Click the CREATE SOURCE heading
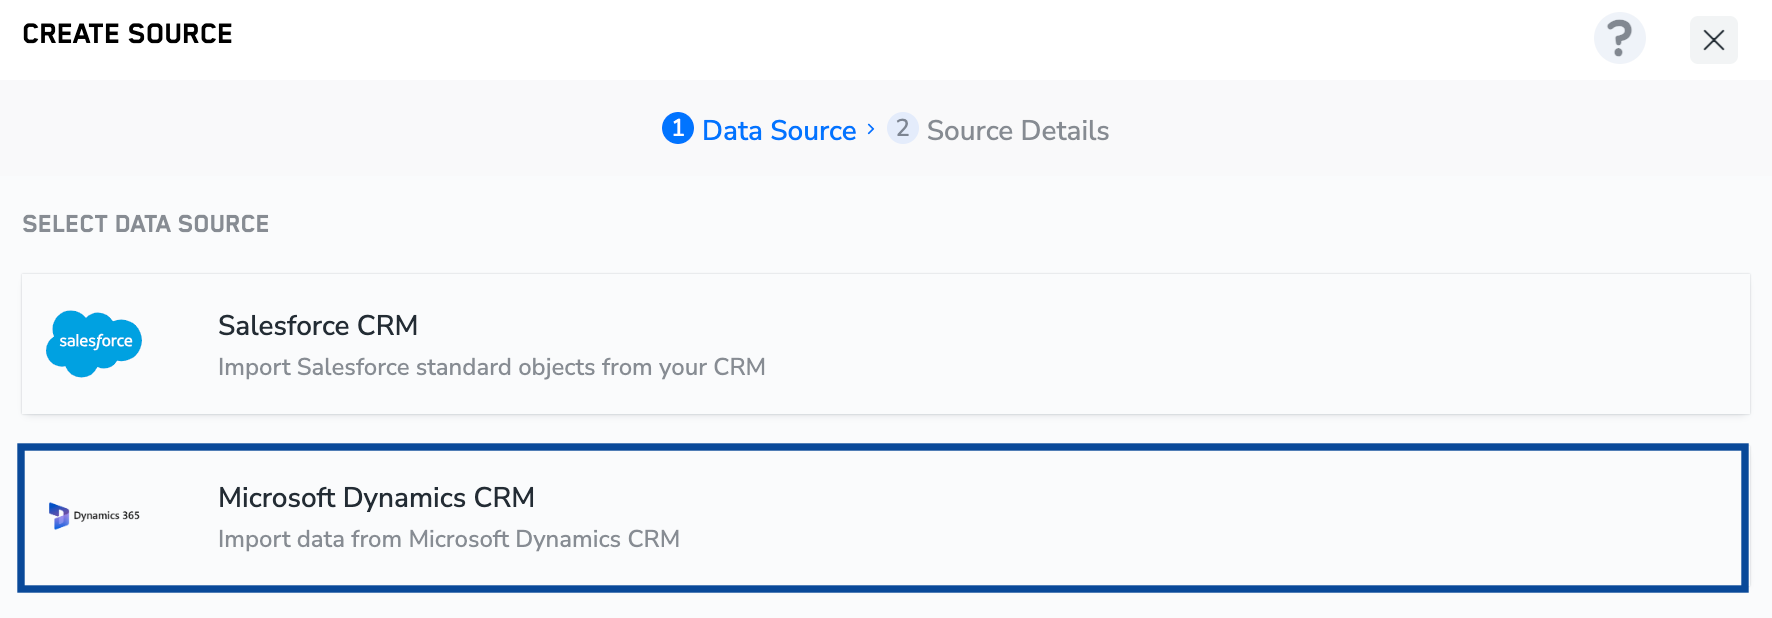Image resolution: width=1772 pixels, height=618 pixels. point(127,34)
